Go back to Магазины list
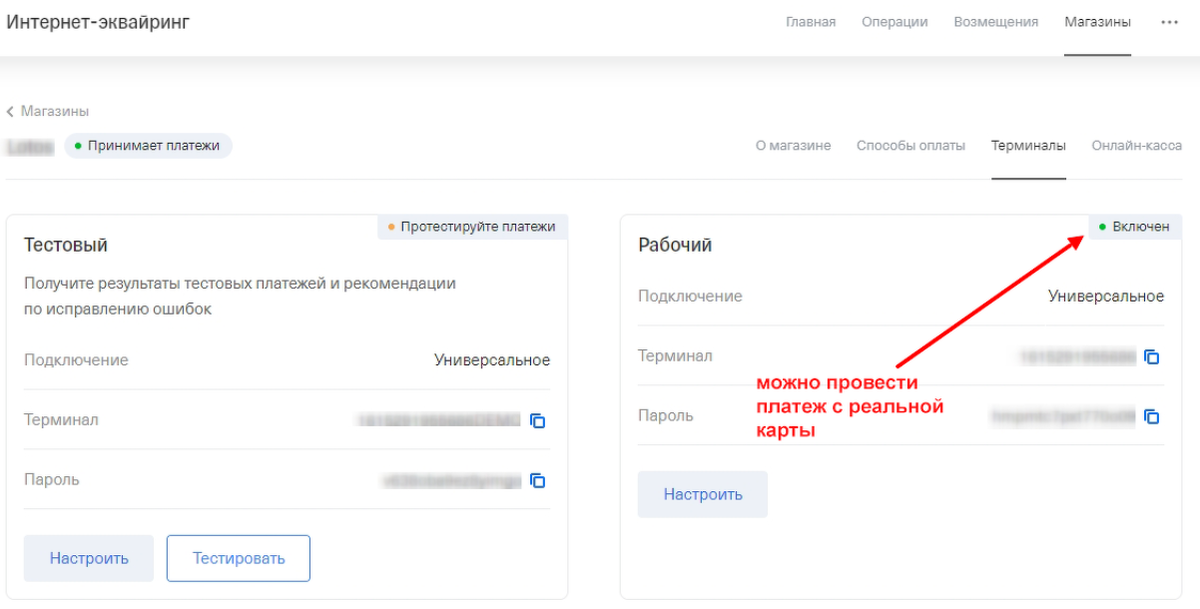The image size is (1200, 609). (48, 111)
